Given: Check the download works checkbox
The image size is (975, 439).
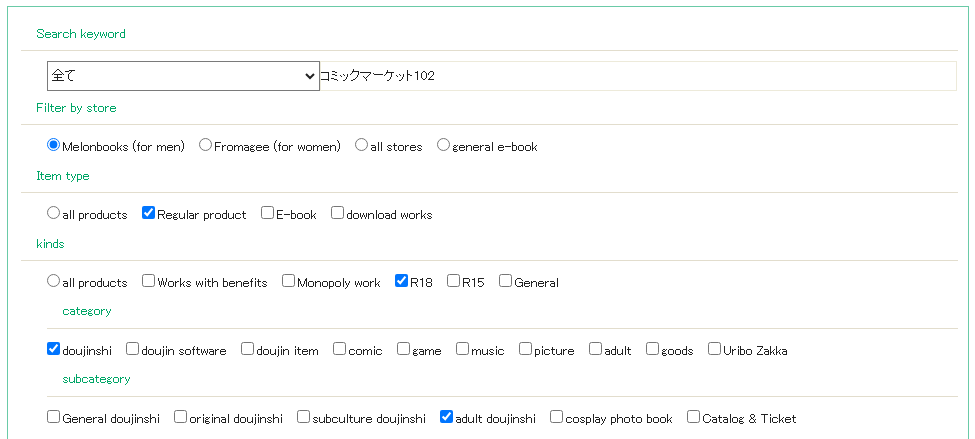Looking at the screenshot, I should 338,213.
